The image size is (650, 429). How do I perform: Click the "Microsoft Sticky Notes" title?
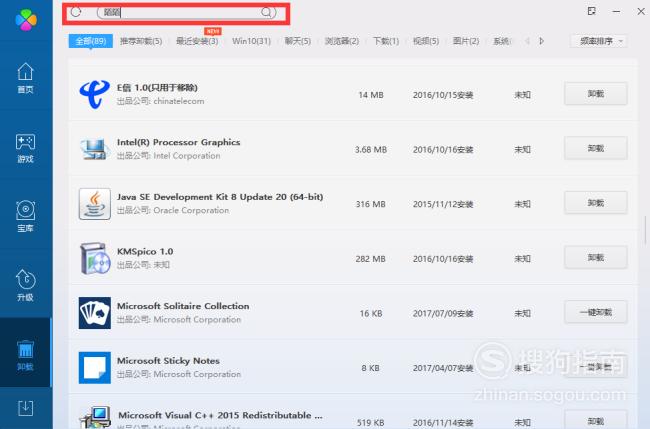[x=168, y=361]
